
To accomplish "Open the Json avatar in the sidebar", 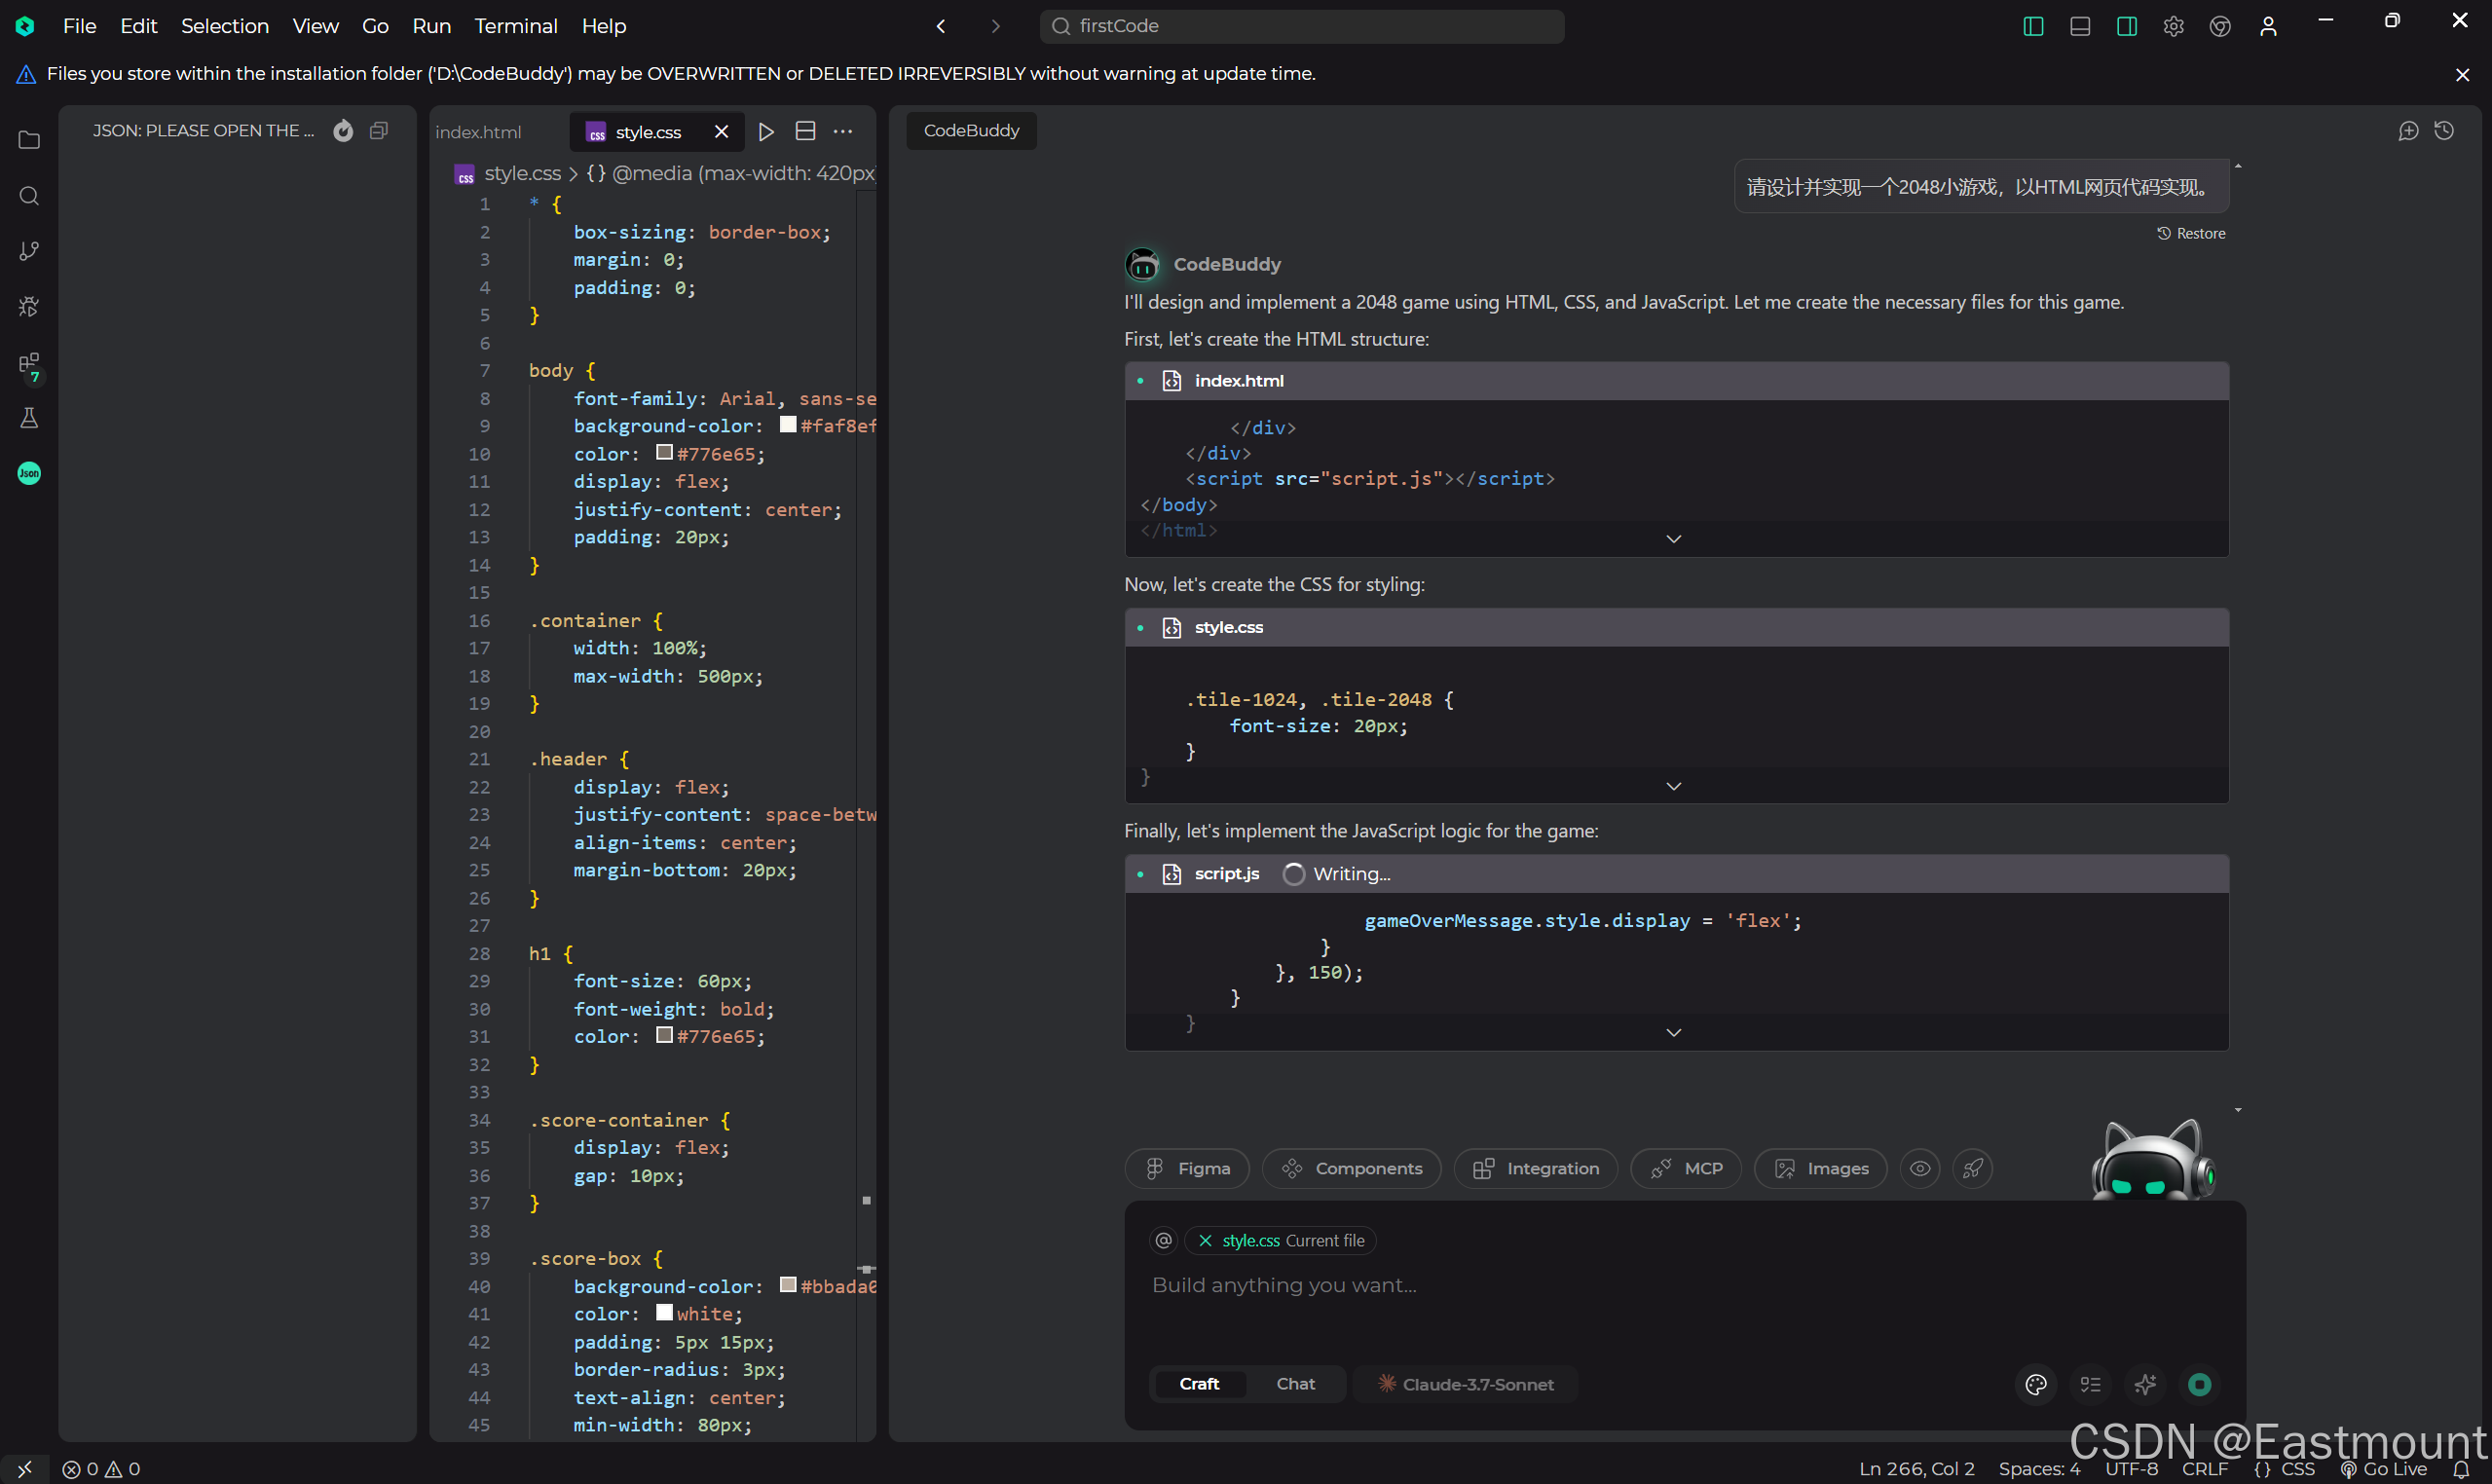I will 28,473.
